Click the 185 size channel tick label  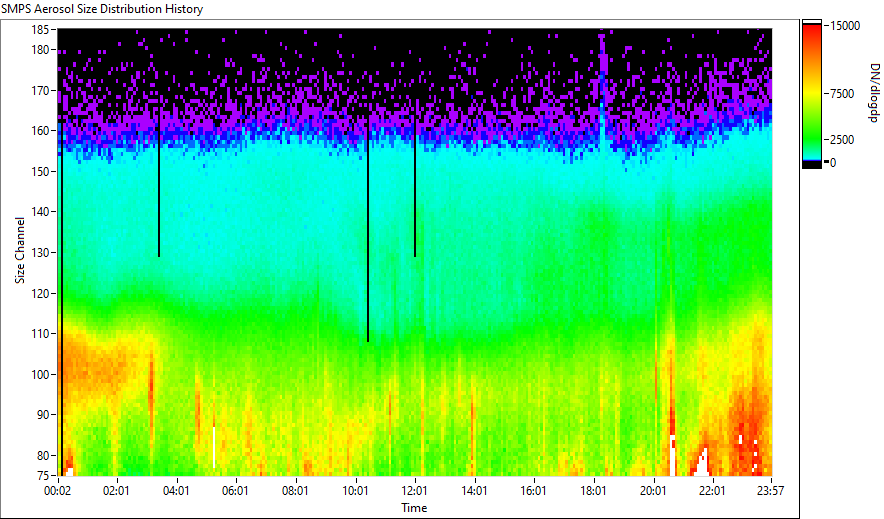pos(40,29)
